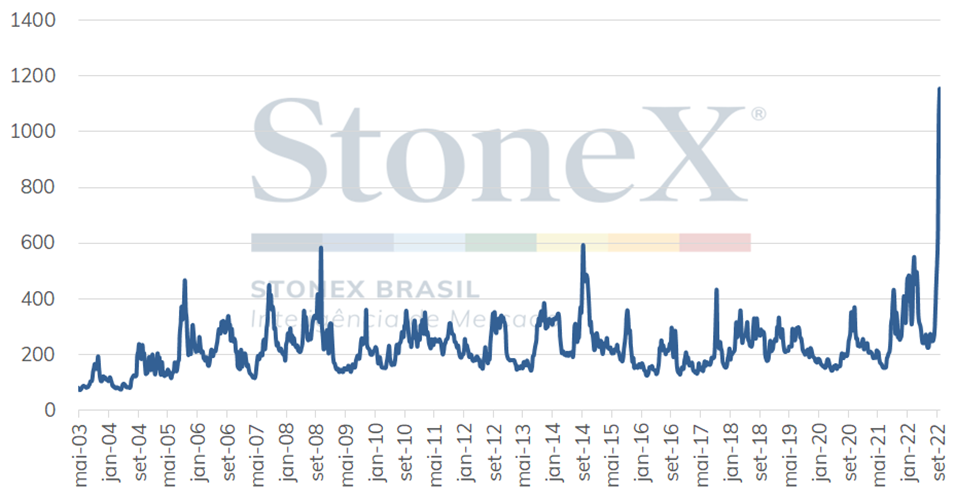This screenshot has width=955, height=497.
Task: Click the set-22 peak of the line
Action: pos(939,89)
